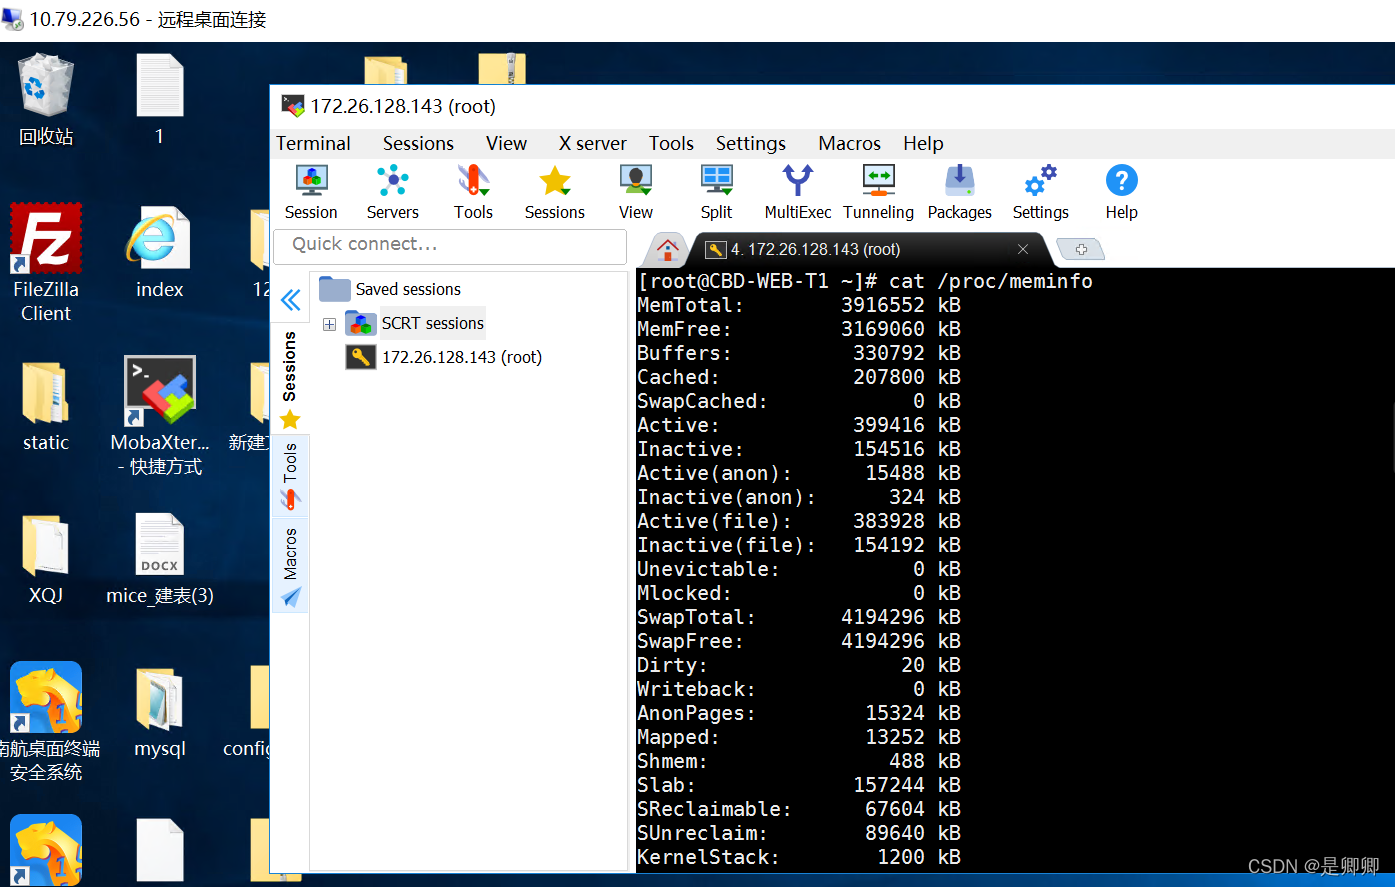Open the X server menu
The height and width of the screenshot is (887, 1395).
[592, 143]
